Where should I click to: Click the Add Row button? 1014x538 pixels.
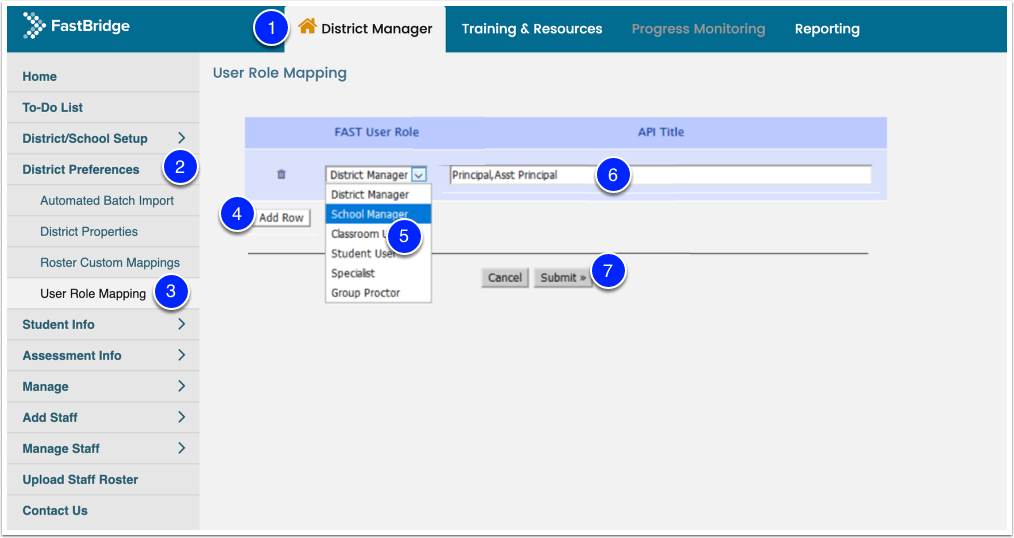(281, 218)
